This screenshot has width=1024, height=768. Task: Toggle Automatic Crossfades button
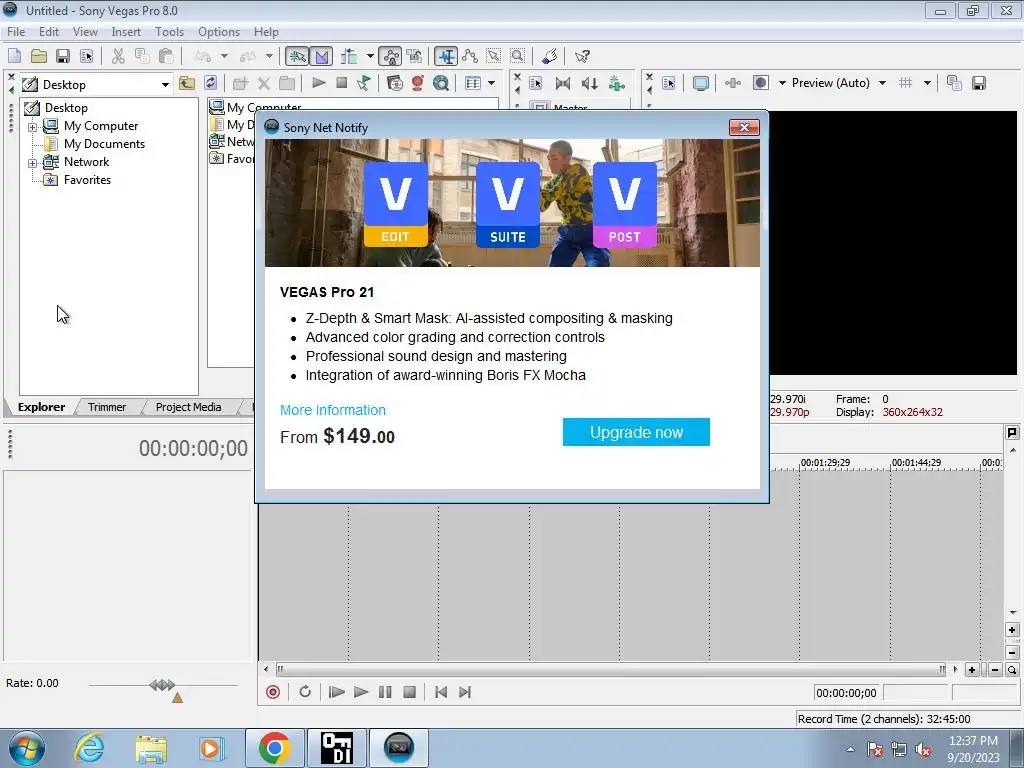[x=321, y=56]
